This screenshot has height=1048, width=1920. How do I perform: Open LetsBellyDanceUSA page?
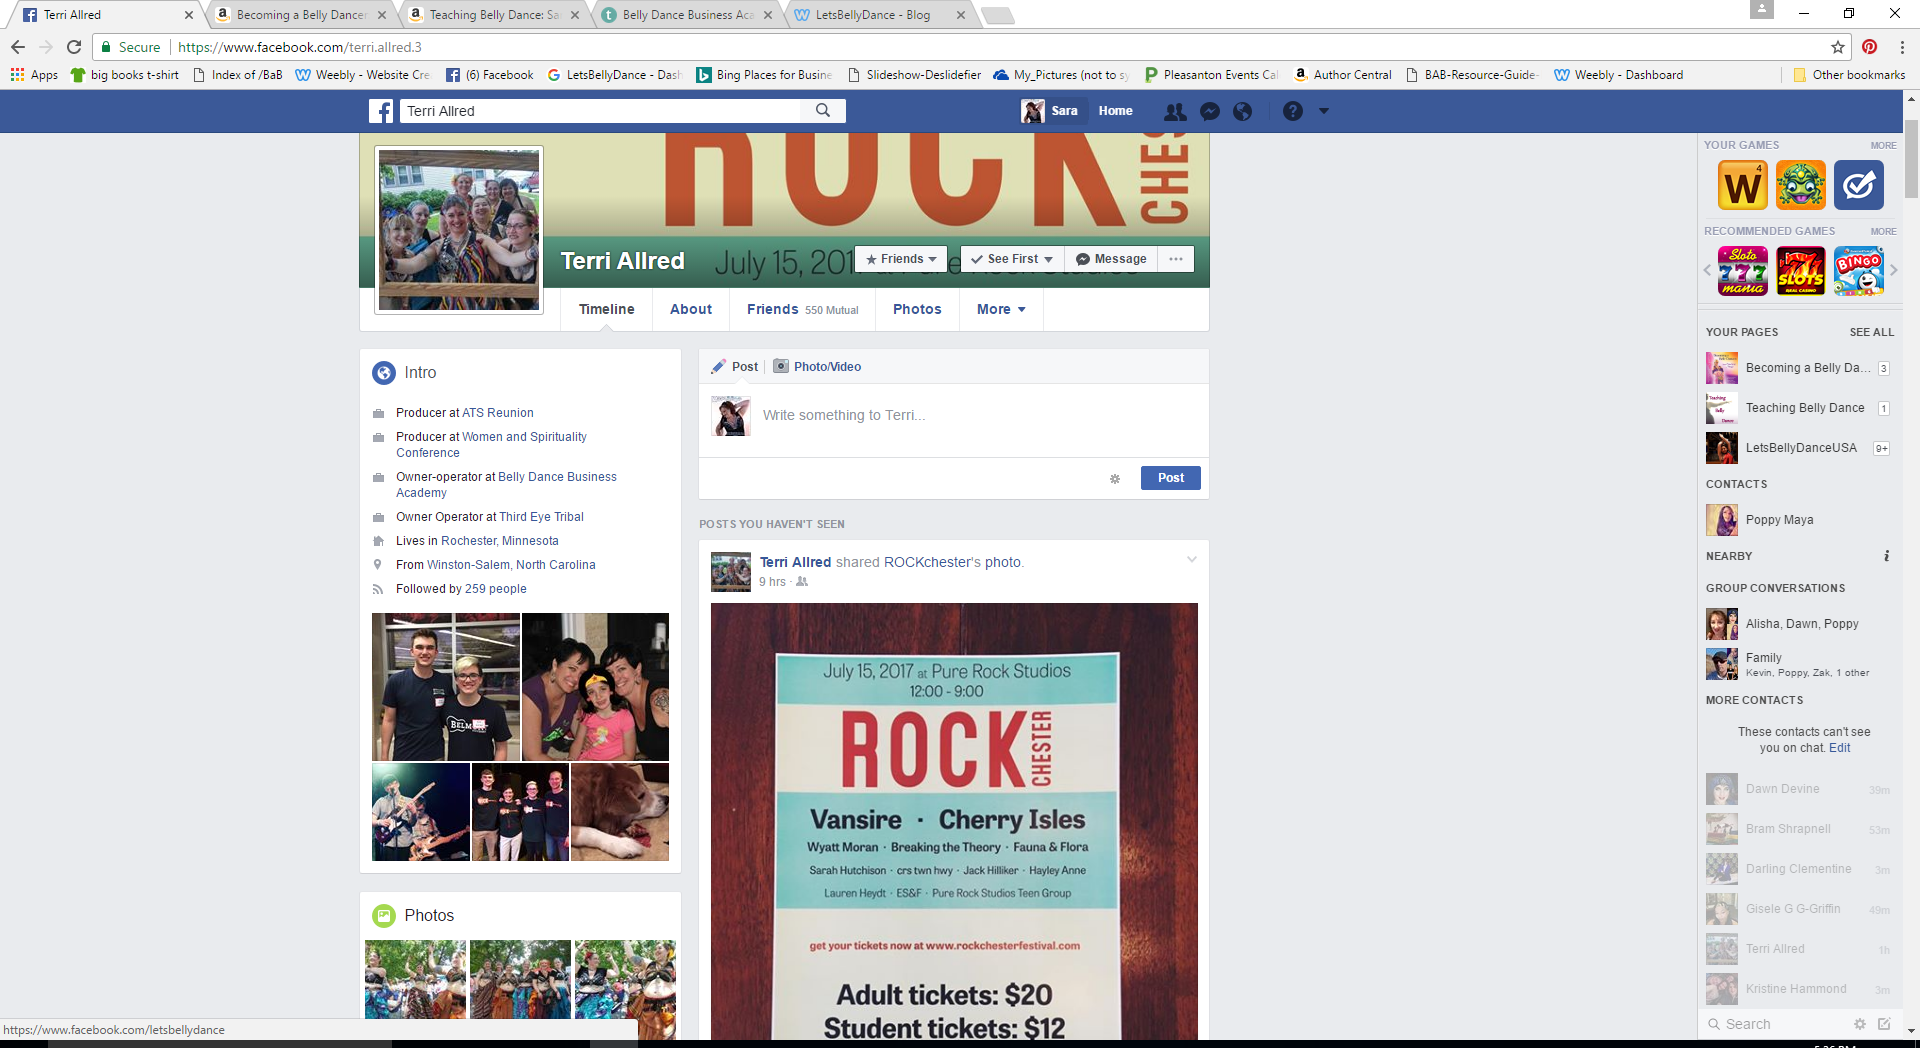pos(1800,448)
